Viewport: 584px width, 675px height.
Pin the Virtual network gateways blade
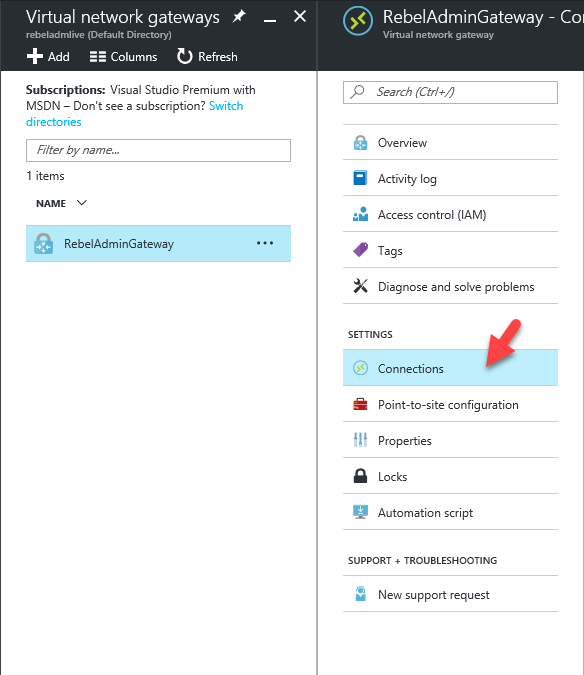[x=239, y=17]
